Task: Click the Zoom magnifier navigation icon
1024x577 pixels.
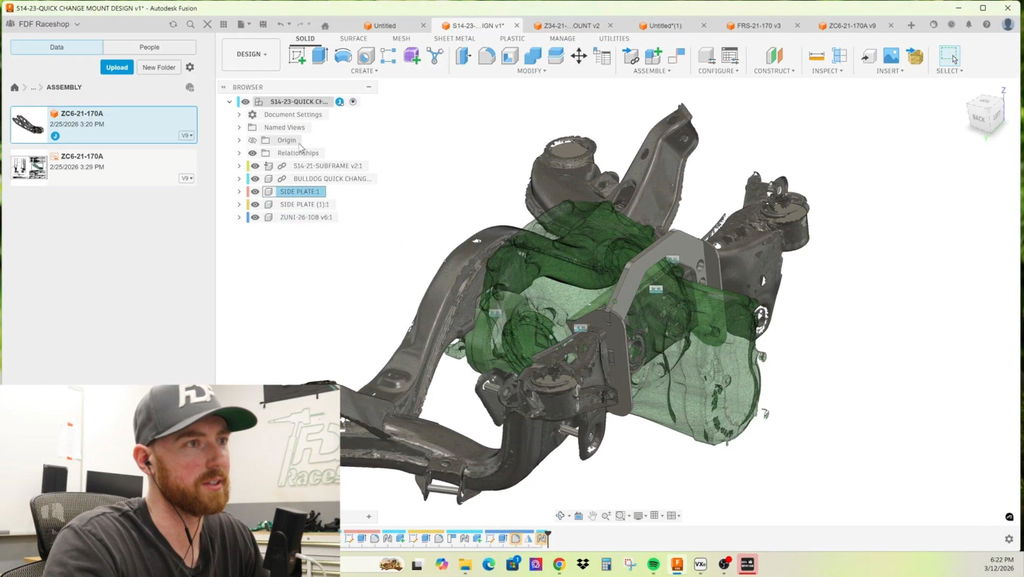Action: 606,516
